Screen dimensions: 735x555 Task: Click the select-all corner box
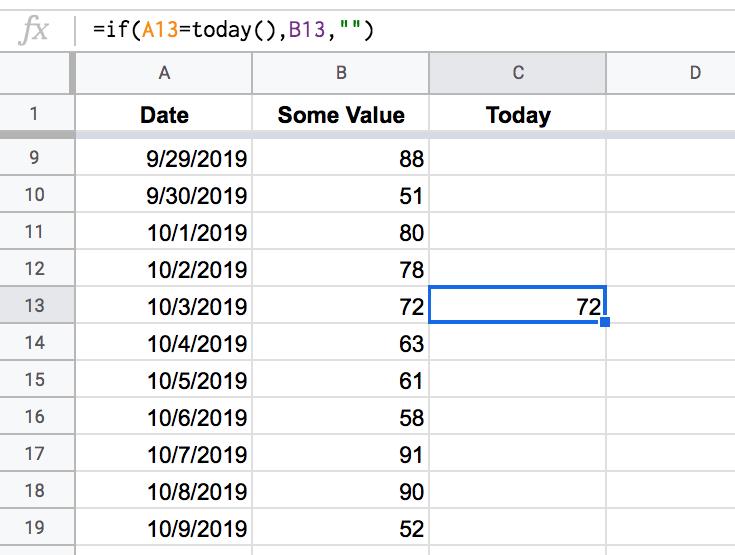pos(37,73)
